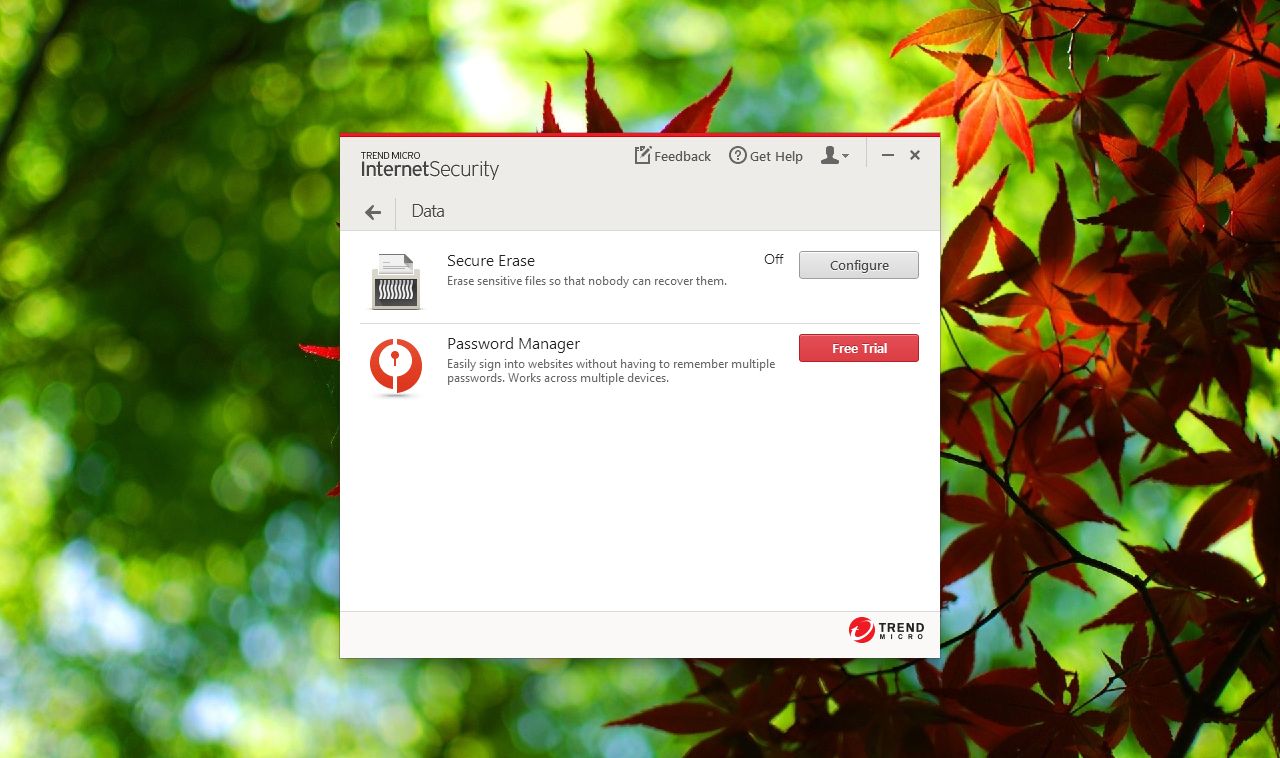Minimize the Internet Security window

pos(887,155)
